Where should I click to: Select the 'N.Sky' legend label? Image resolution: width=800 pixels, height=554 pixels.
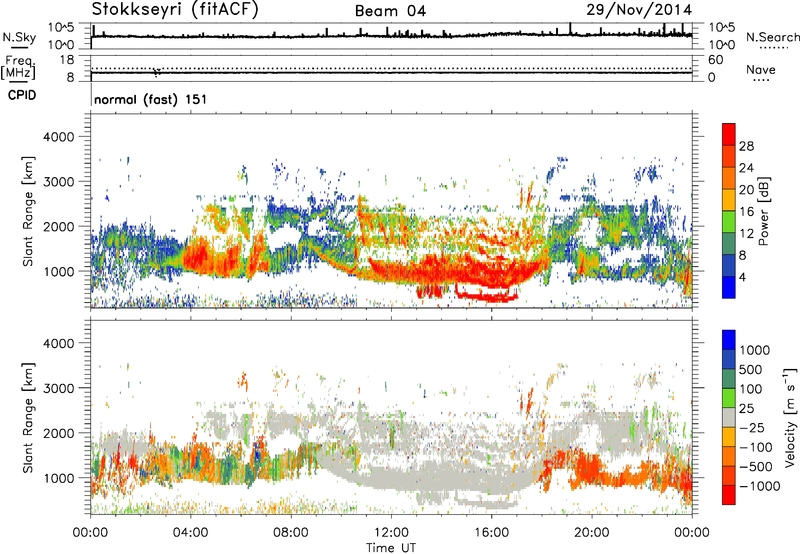19,37
